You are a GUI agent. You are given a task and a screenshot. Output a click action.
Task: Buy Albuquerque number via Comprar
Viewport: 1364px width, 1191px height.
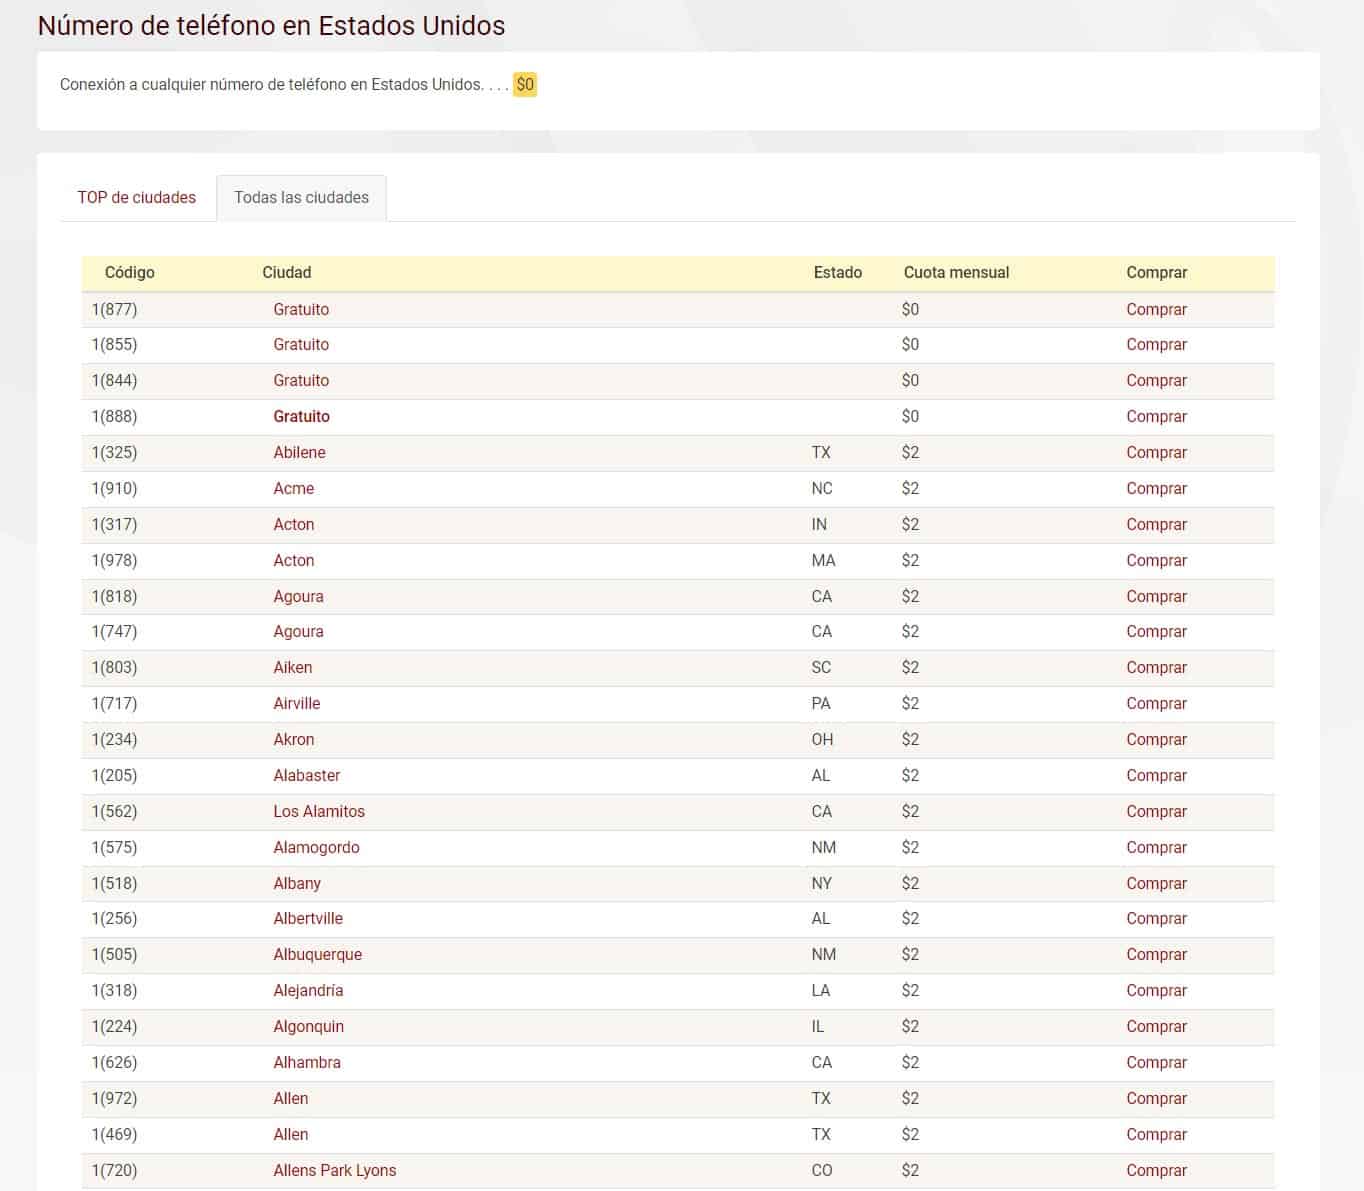[1156, 954]
